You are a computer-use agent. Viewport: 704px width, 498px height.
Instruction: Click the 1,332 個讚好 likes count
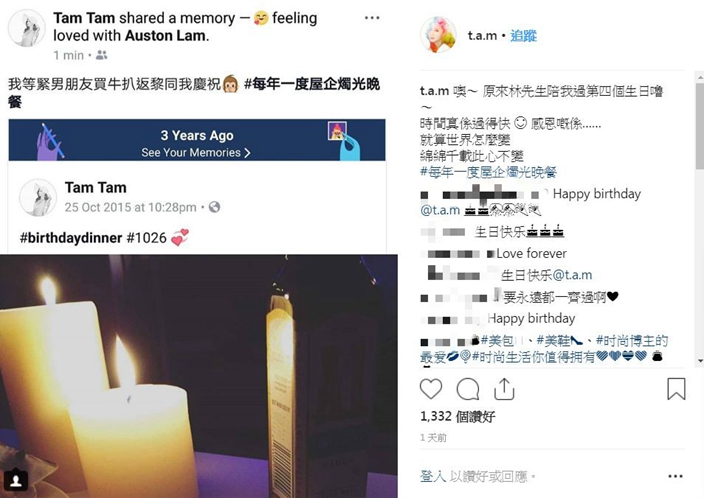pos(458,416)
